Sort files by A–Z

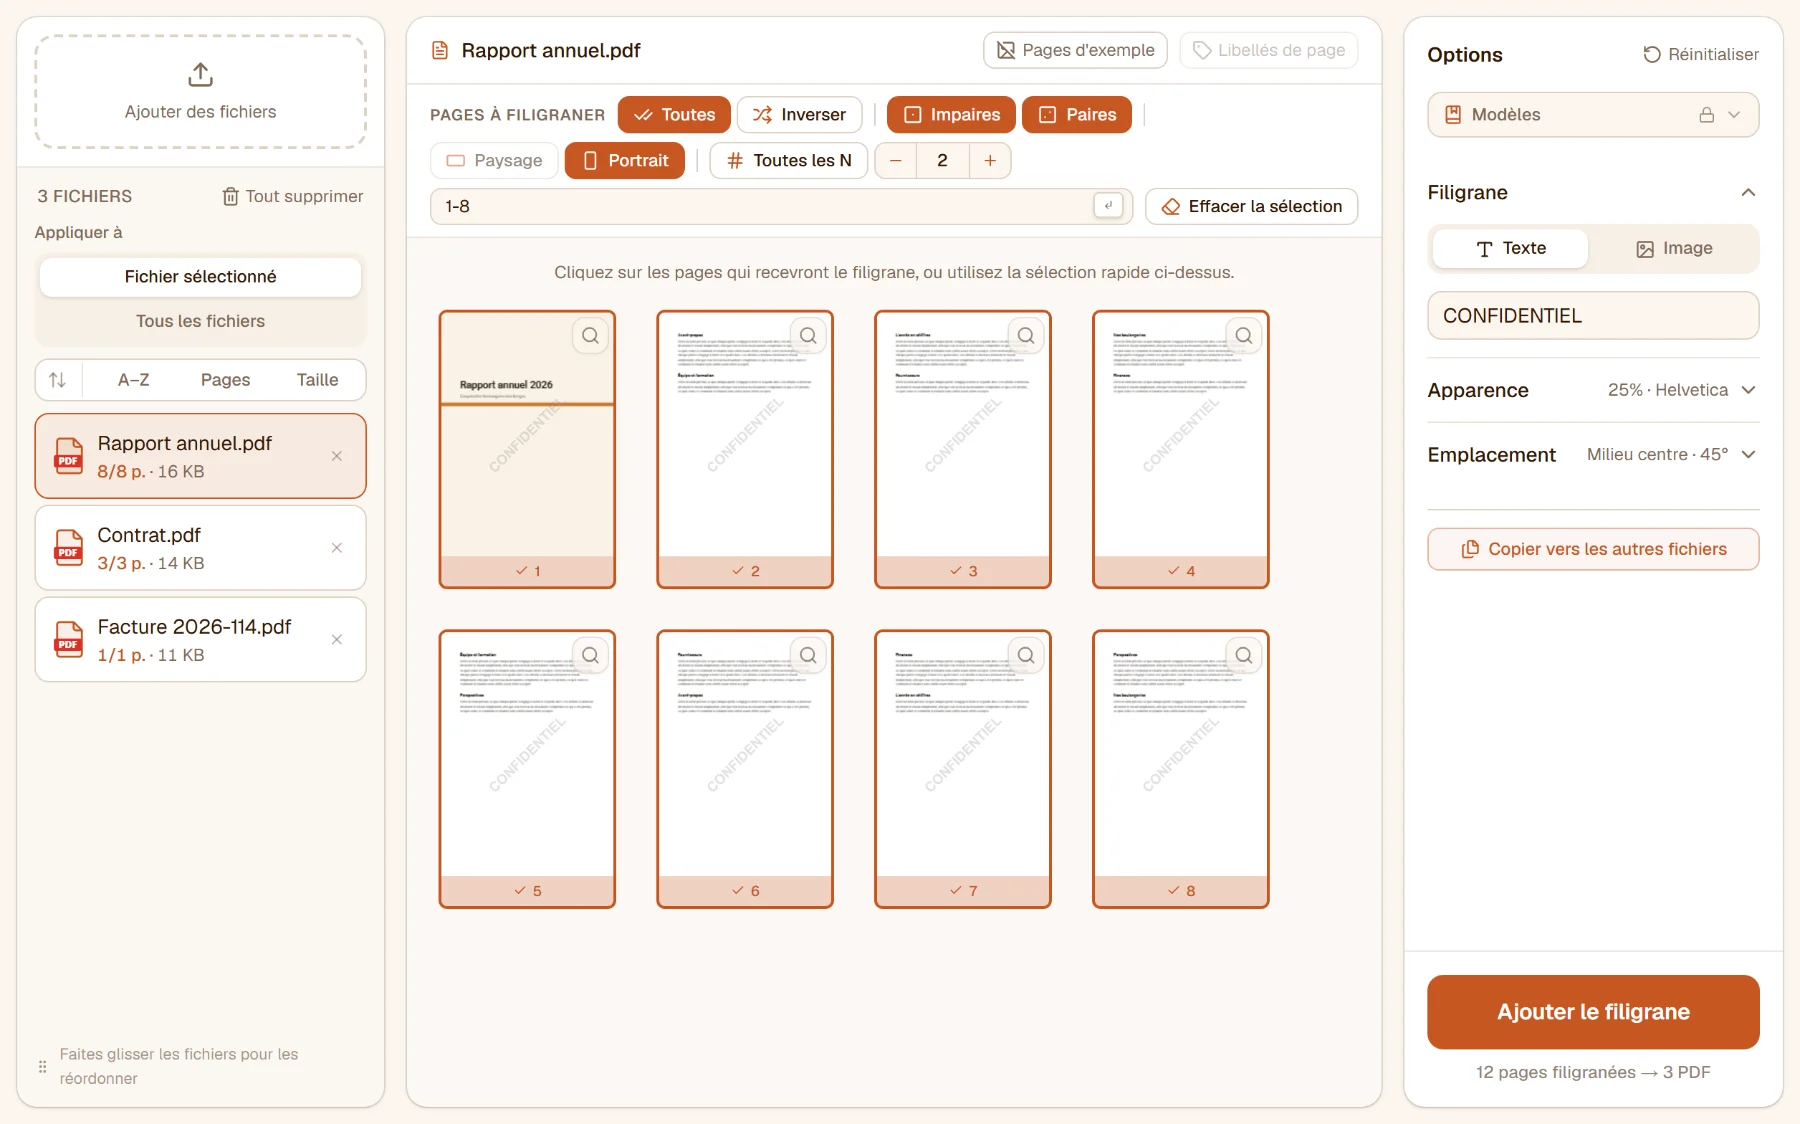click(x=133, y=380)
